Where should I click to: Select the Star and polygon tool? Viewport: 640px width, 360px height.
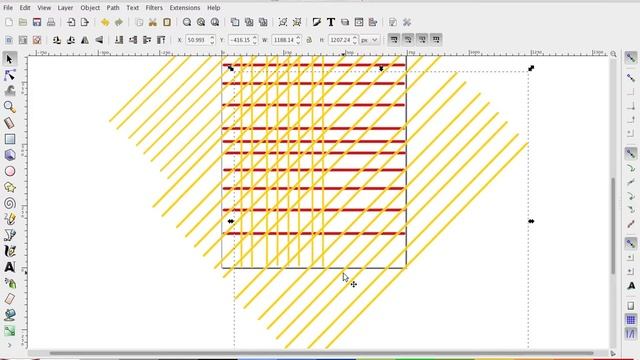(10, 187)
